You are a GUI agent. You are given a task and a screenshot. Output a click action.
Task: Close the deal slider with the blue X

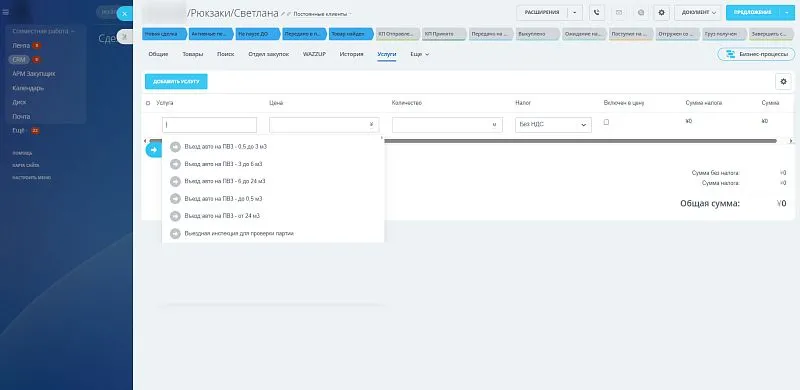[124, 14]
